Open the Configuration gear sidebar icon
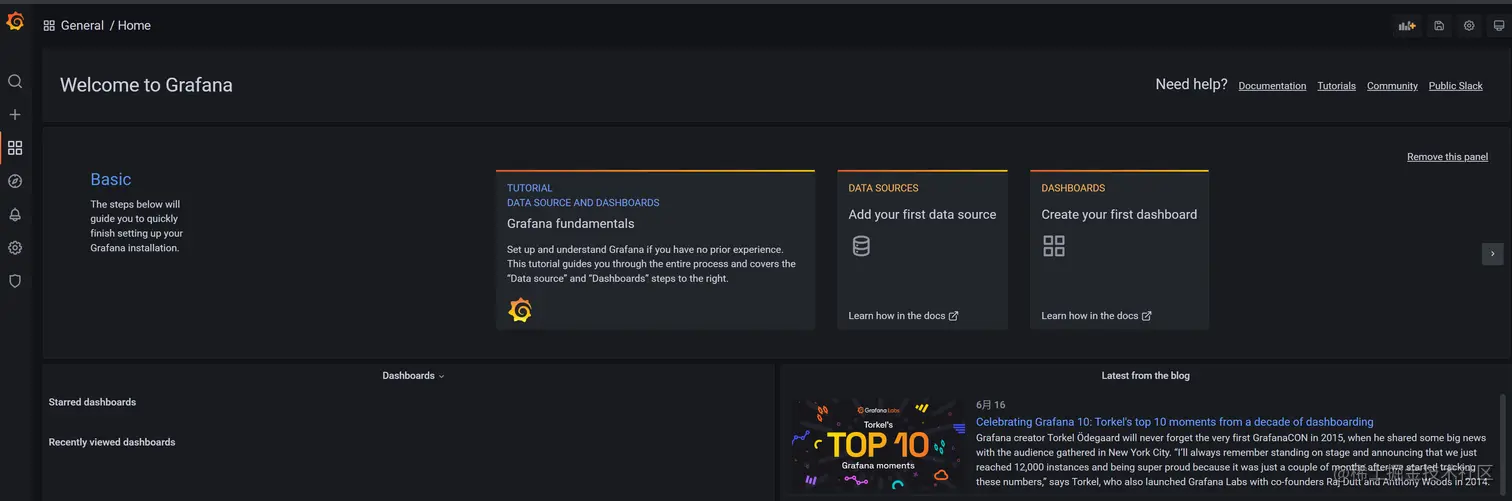1512x501 pixels. (x=15, y=248)
